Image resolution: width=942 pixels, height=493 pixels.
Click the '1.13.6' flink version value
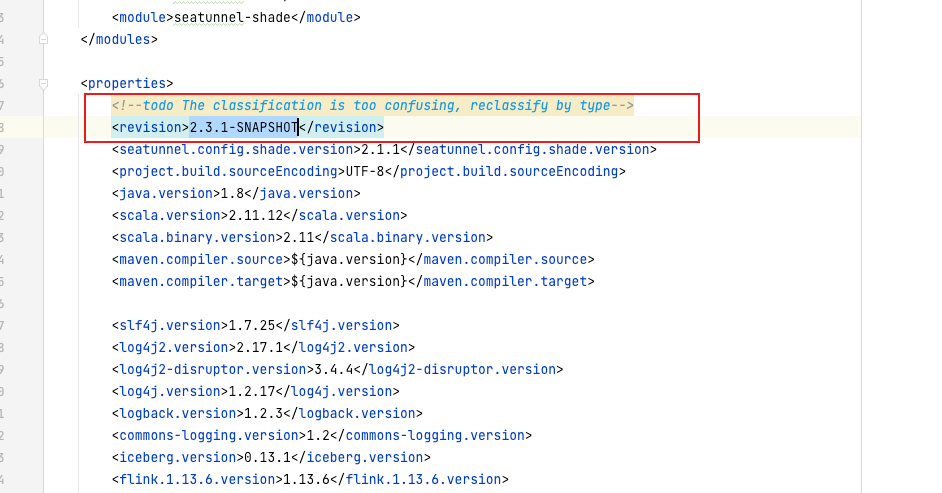[306, 480]
